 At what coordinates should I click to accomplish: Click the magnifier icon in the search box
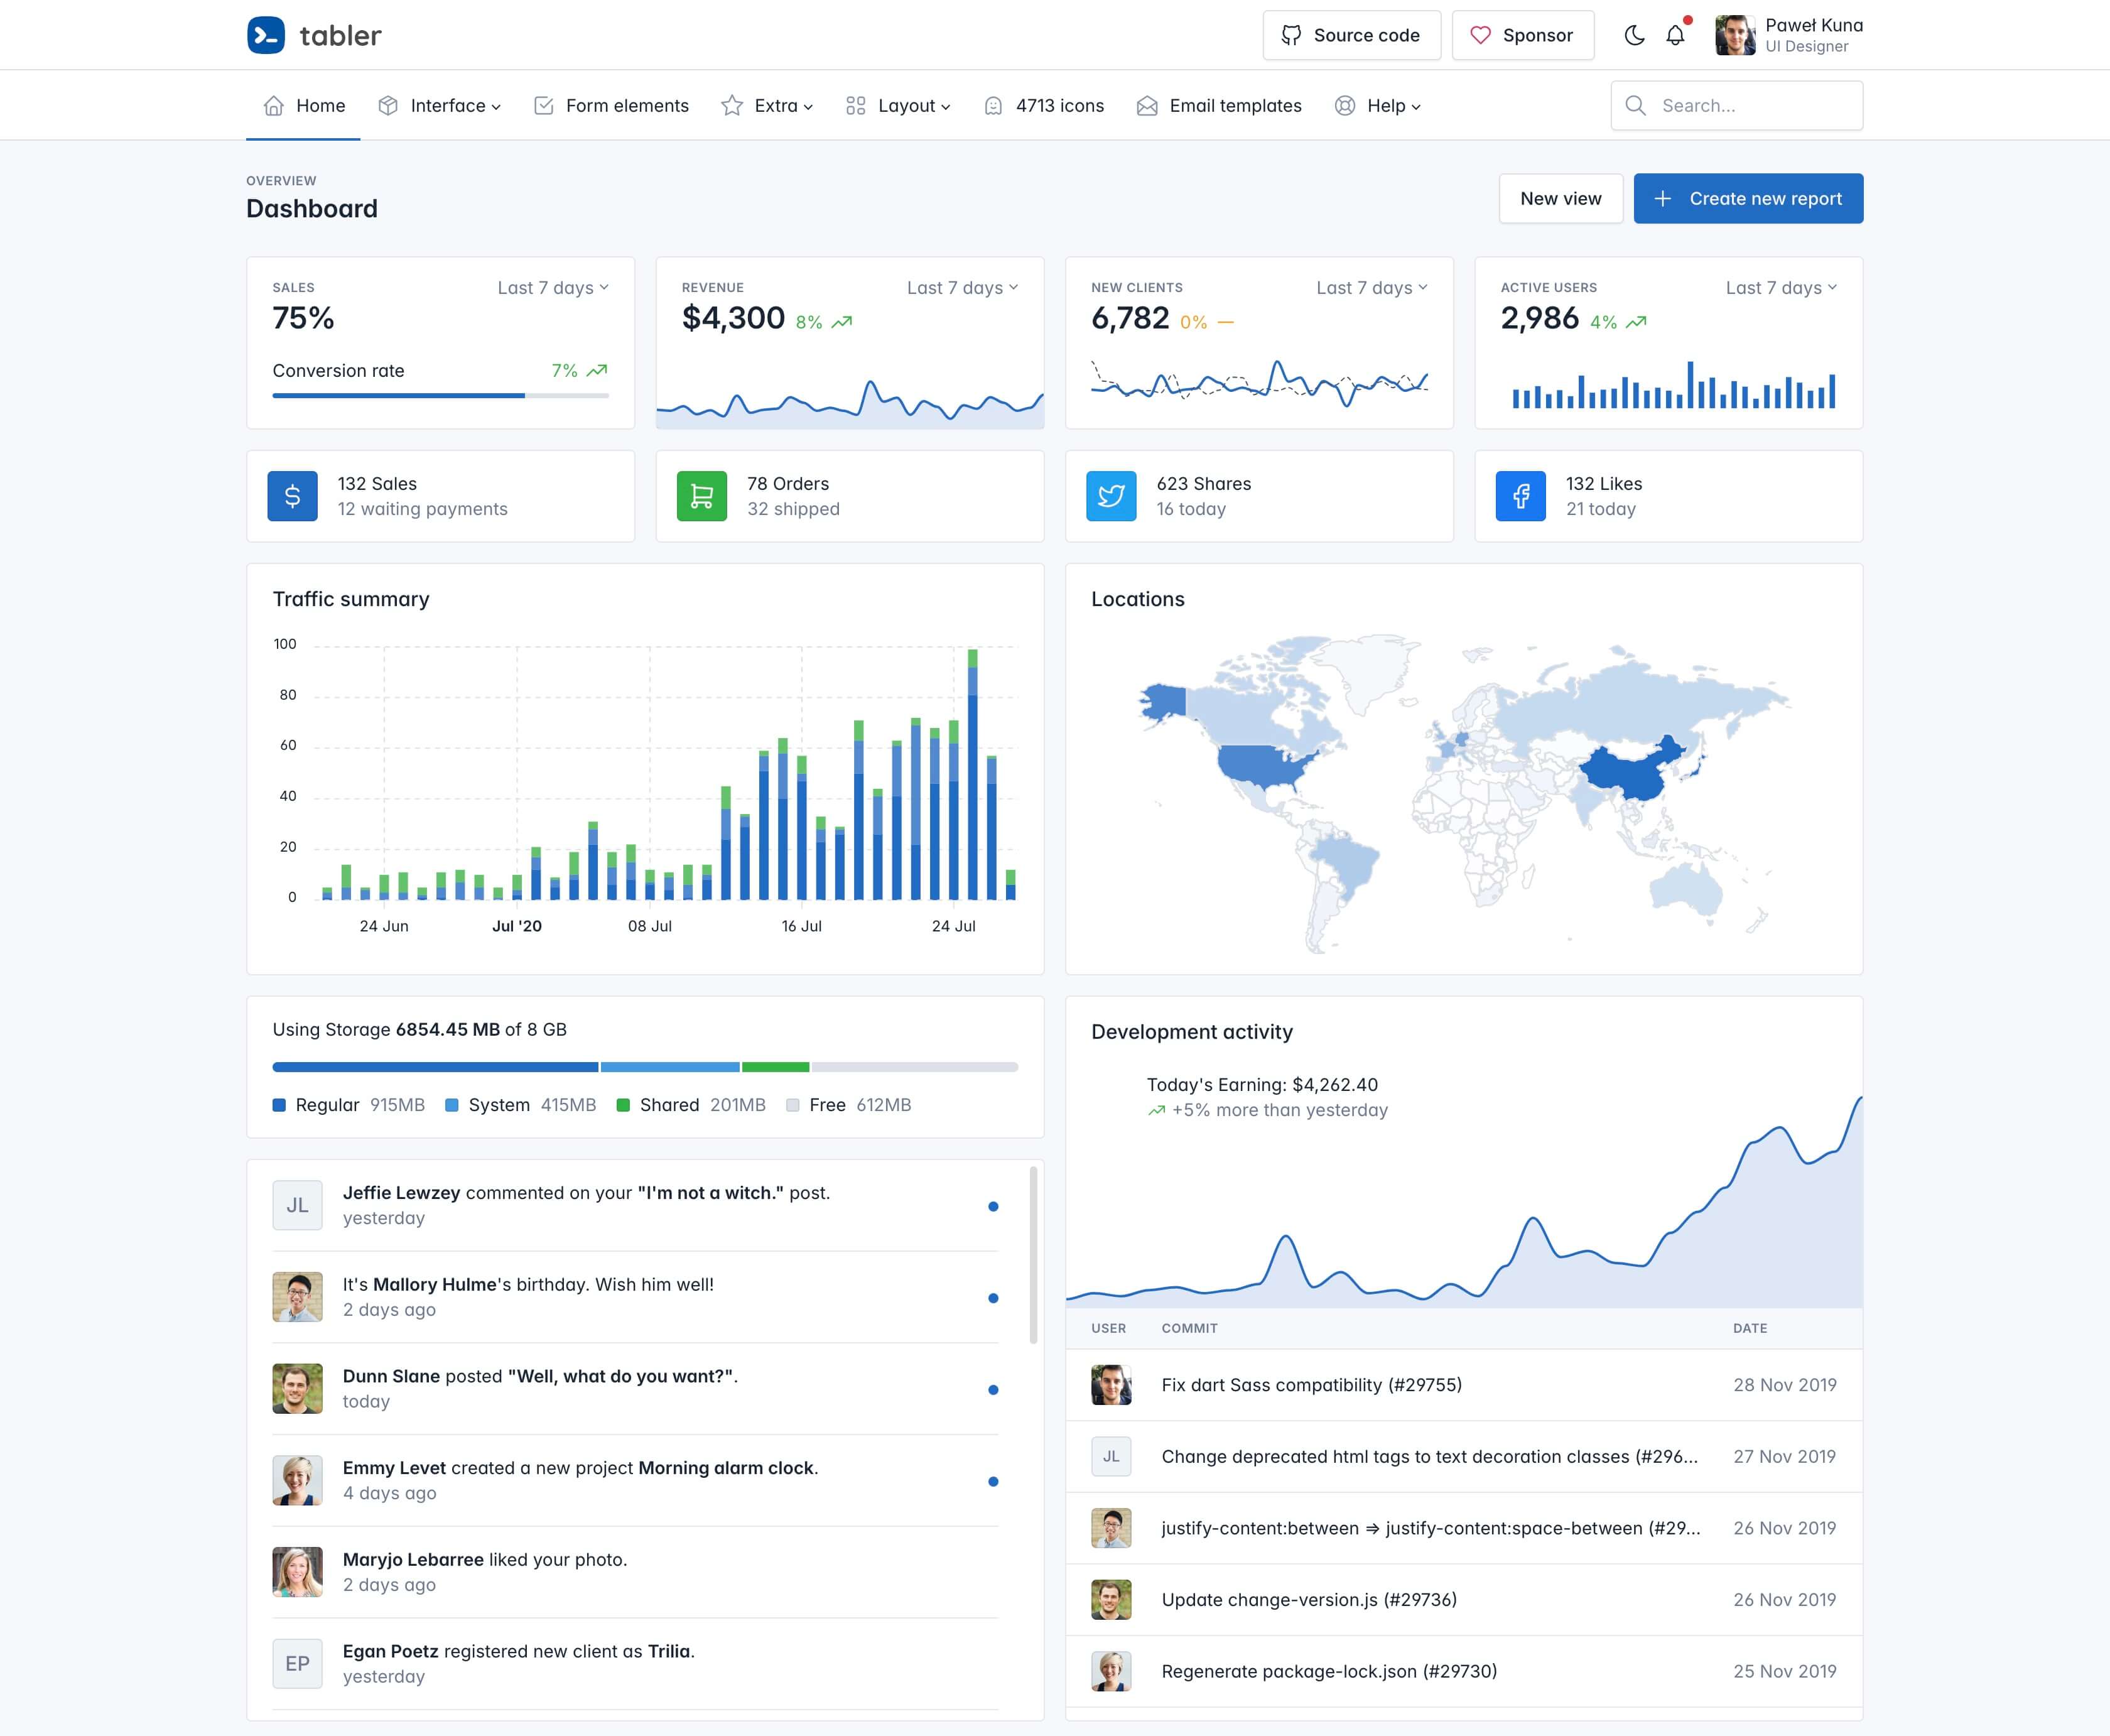click(x=1635, y=106)
